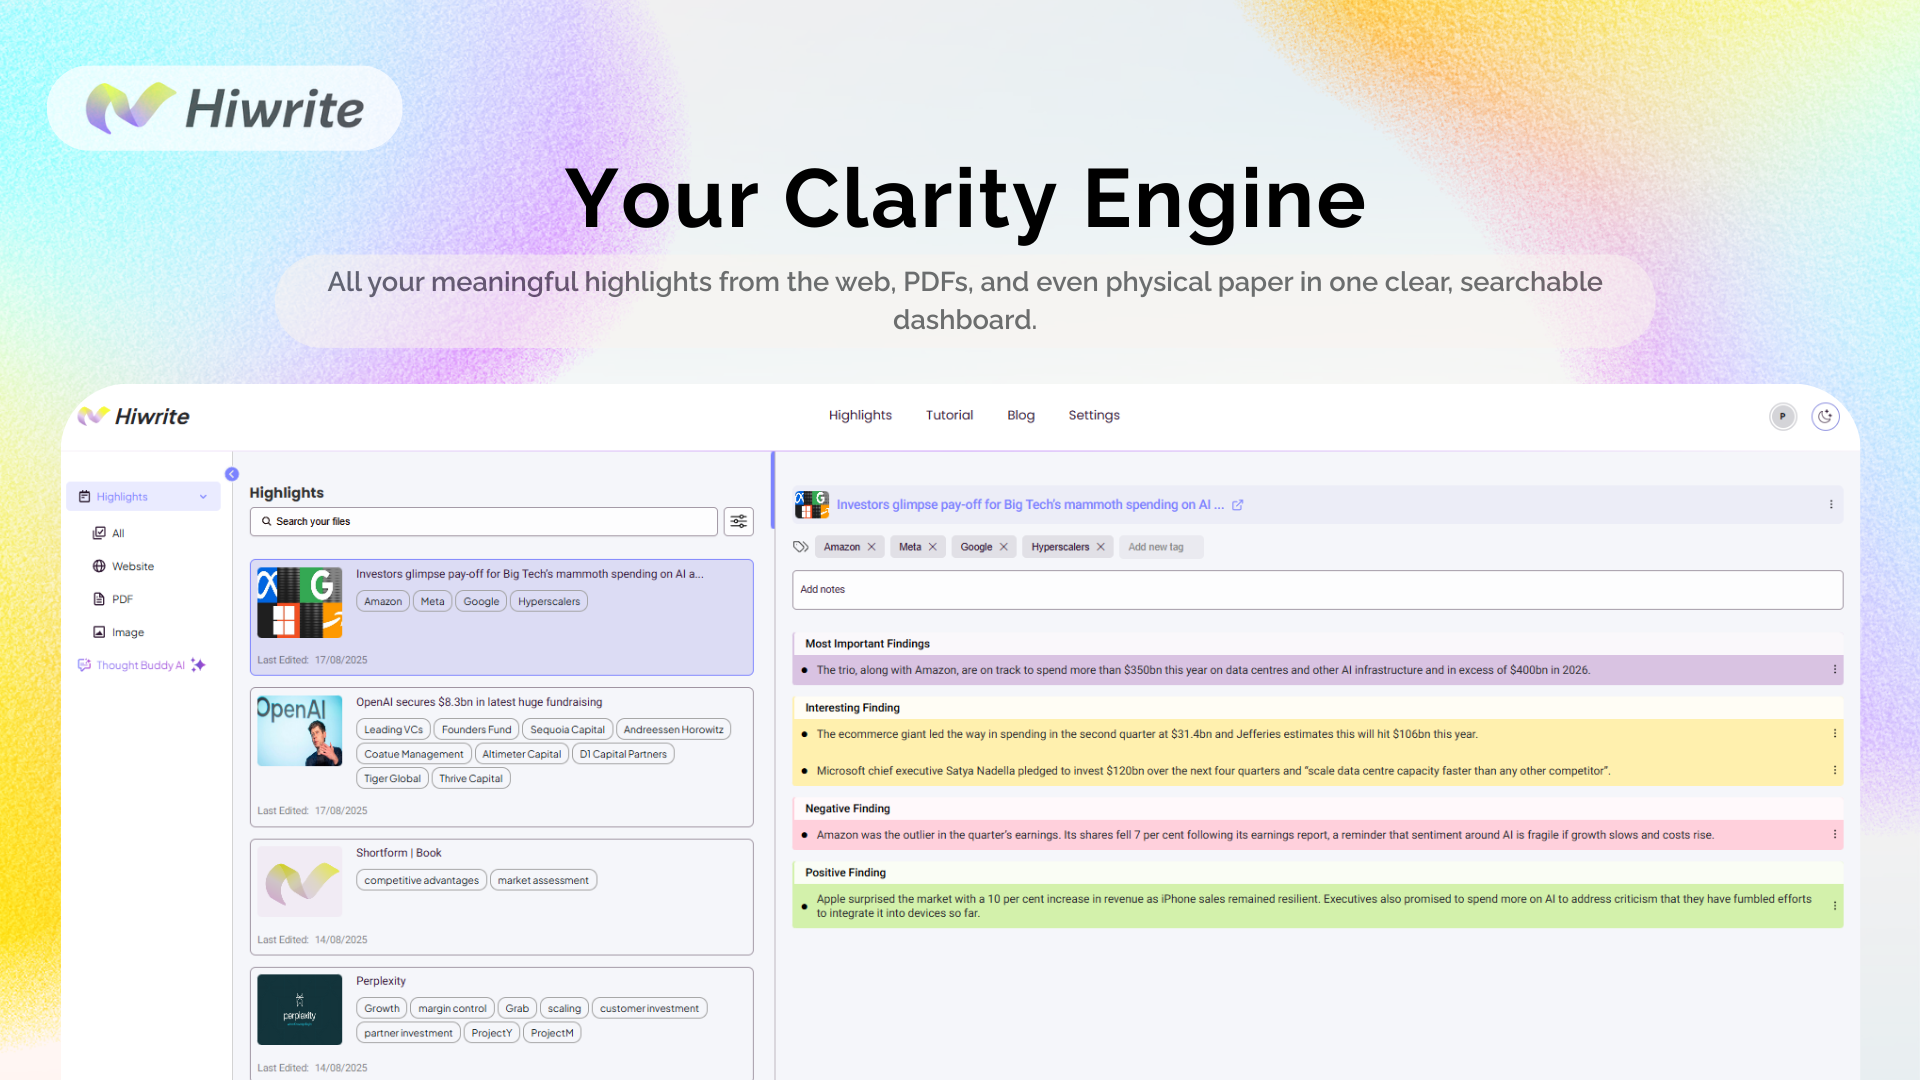Image resolution: width=1920 pixels, height=1080 pixels.
Task: Click the Andreessen Horowitz tag
Action: point(673,729)
